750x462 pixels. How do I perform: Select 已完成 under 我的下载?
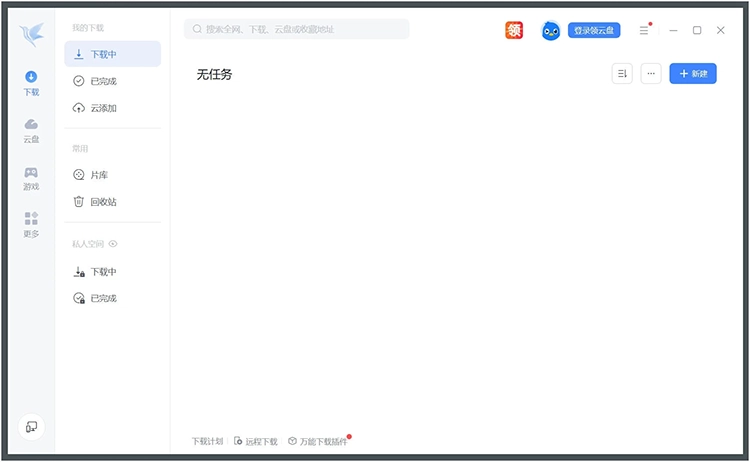(x=103, y=81)
